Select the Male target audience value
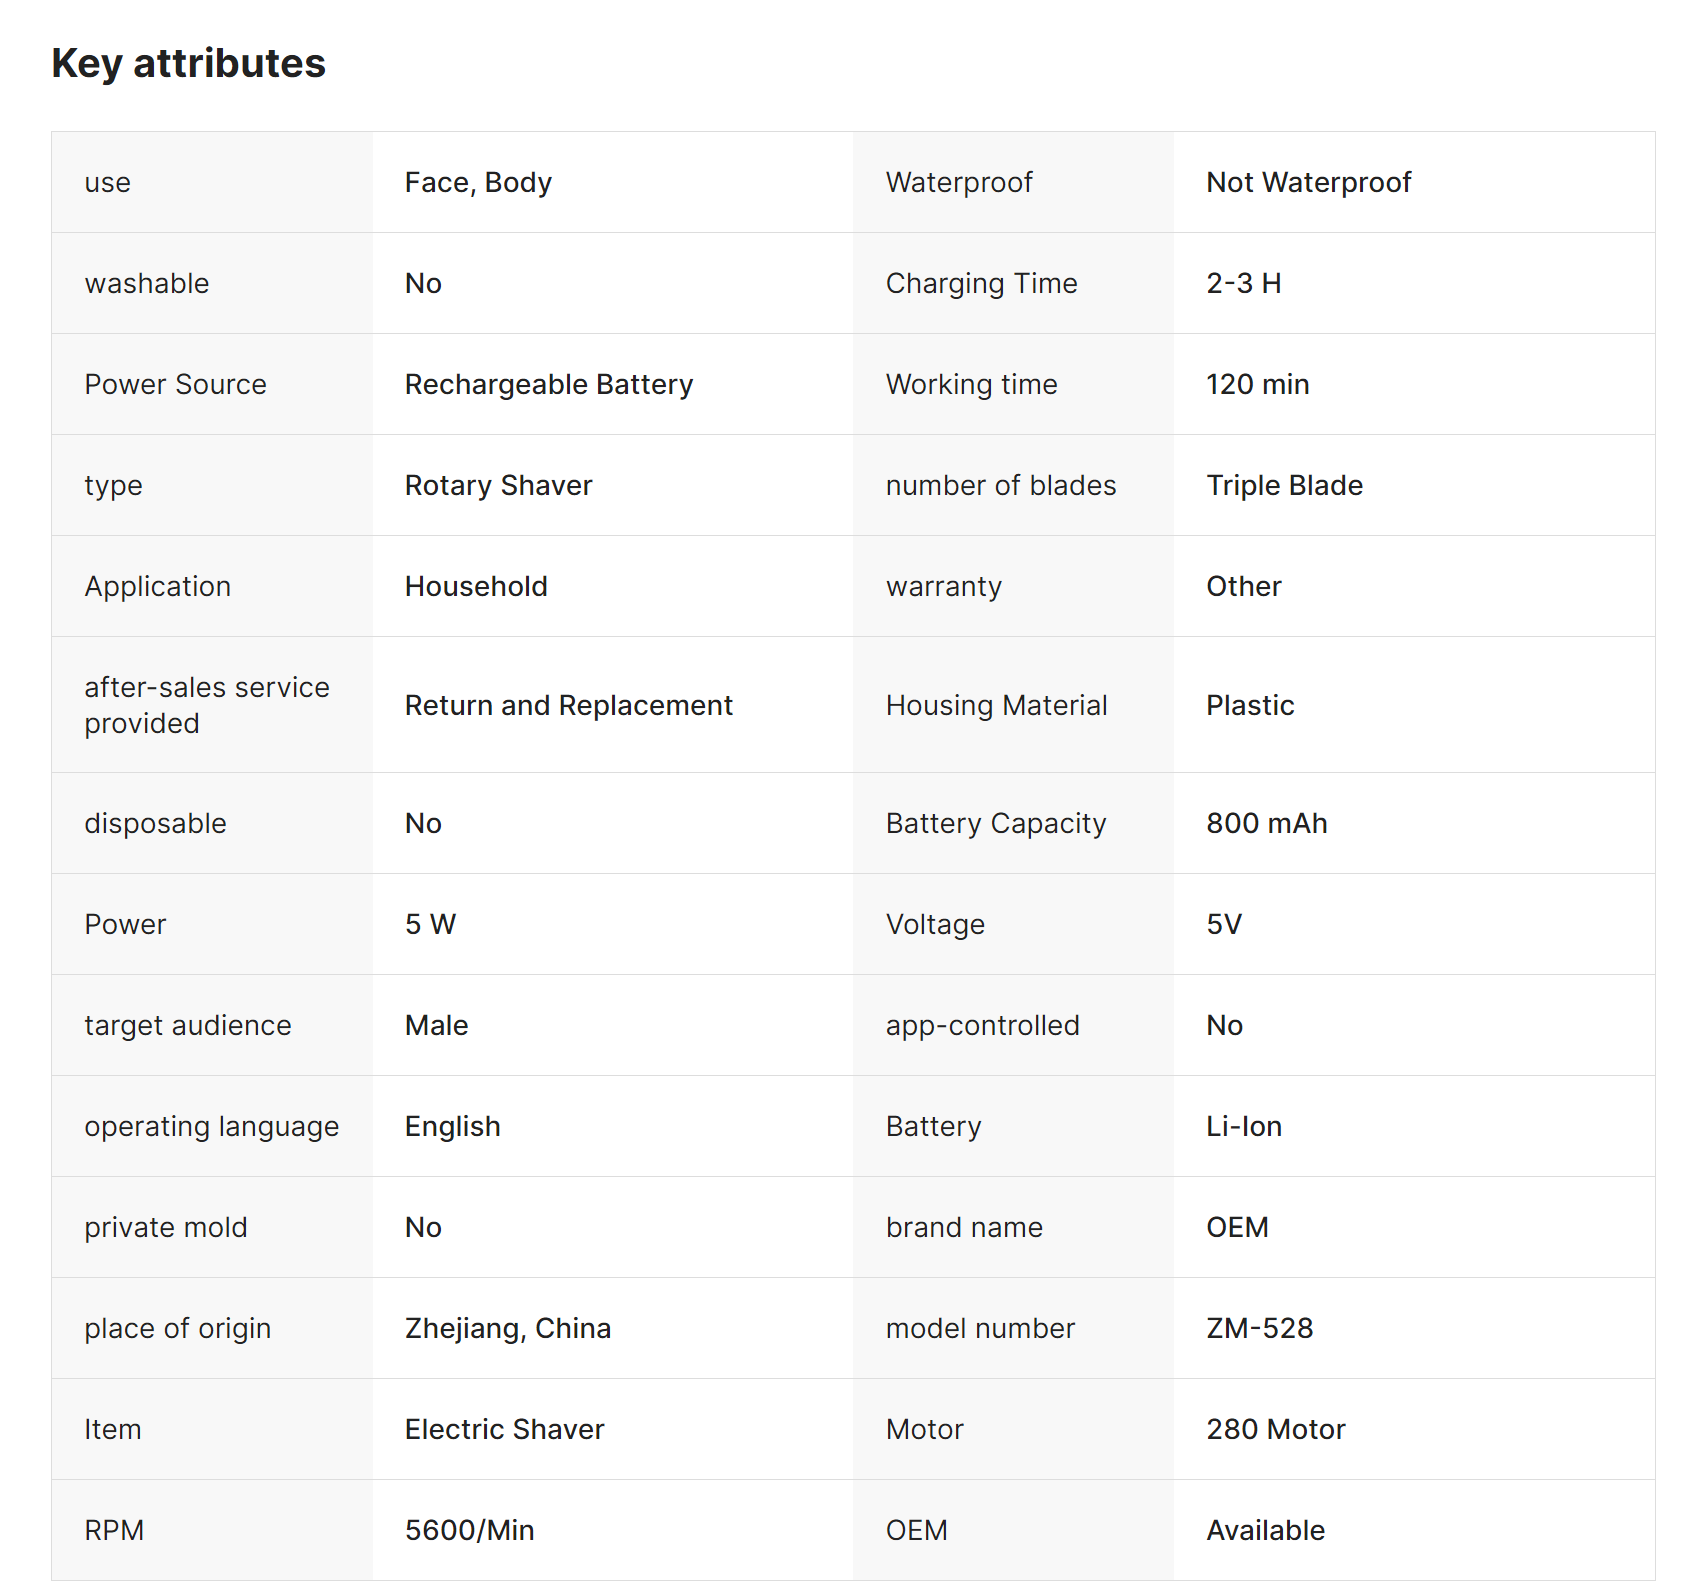 point(436,1026)
